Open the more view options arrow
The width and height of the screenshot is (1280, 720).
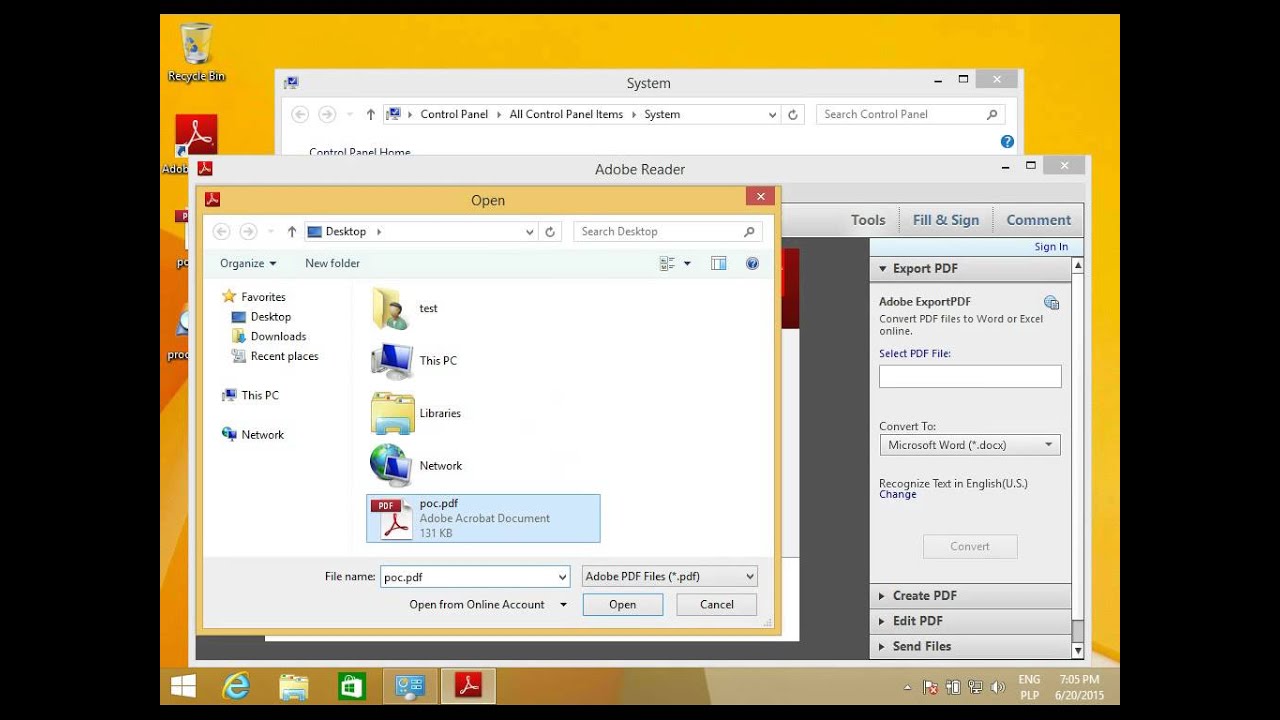687,263
